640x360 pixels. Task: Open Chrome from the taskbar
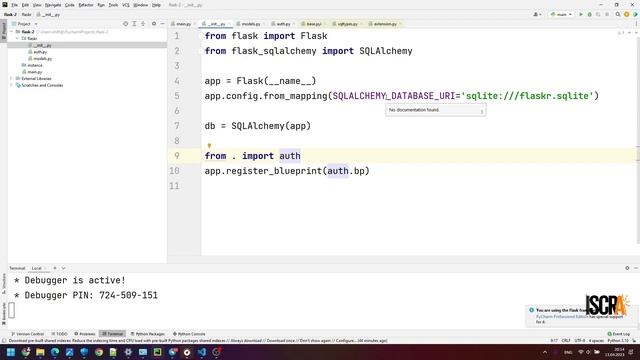99,352
